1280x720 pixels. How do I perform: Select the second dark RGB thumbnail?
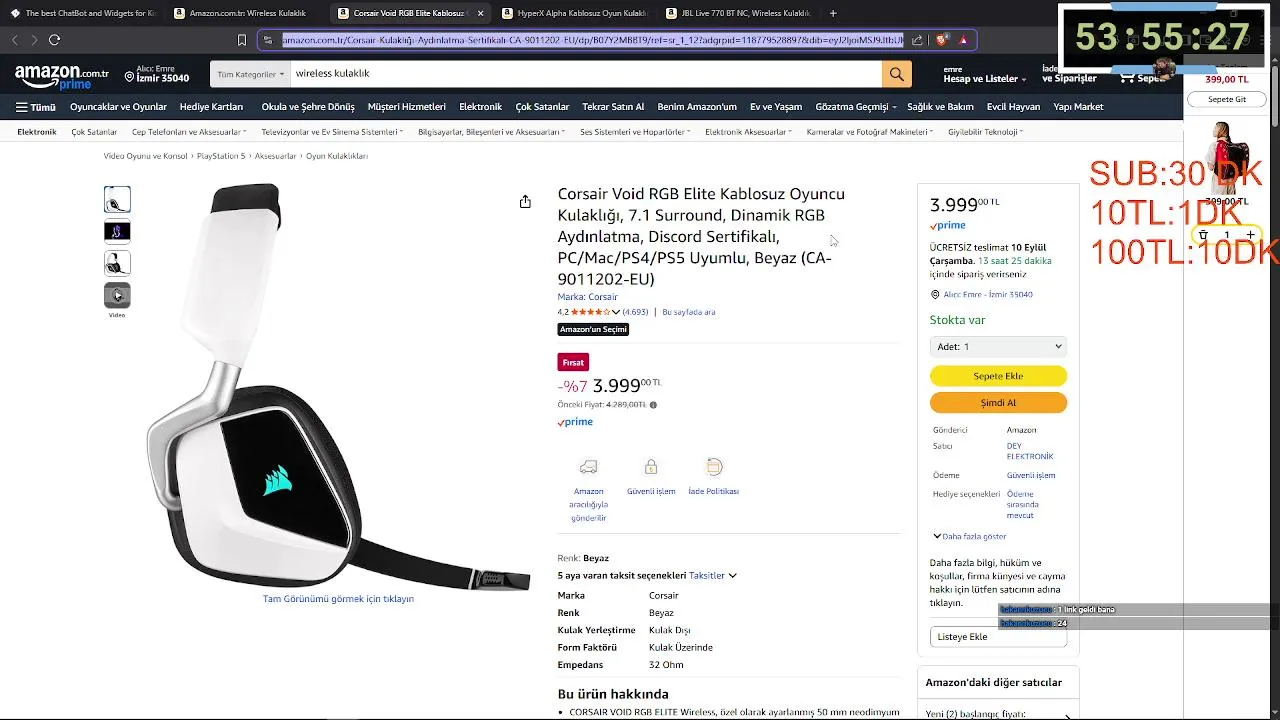click(x=117, y=231)
